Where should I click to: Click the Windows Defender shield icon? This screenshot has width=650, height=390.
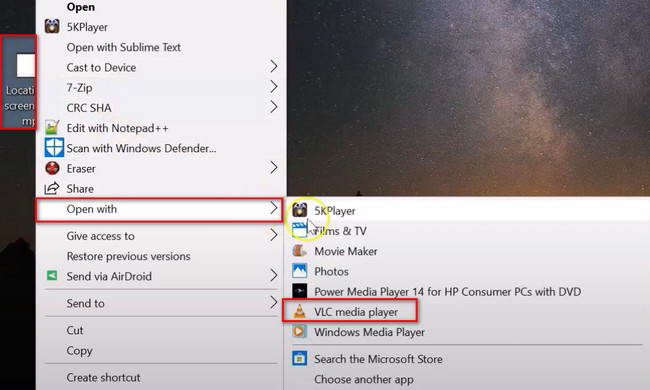(x=54, y=148)
